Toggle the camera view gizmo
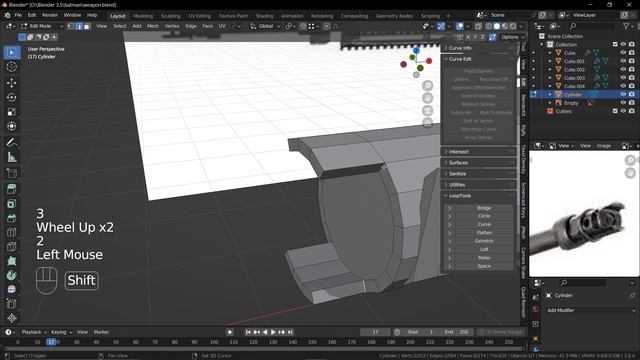This screenshot has height=360, width=640. pyautogui.click(x=427, y=111)
